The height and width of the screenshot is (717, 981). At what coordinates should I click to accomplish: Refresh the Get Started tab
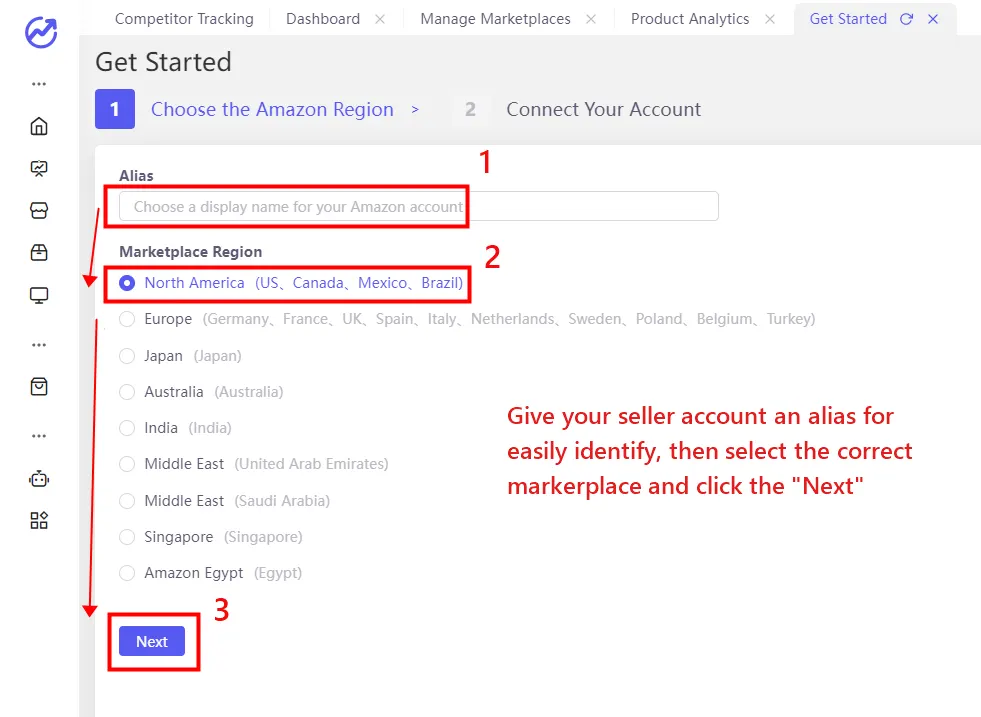click(907, 18)
